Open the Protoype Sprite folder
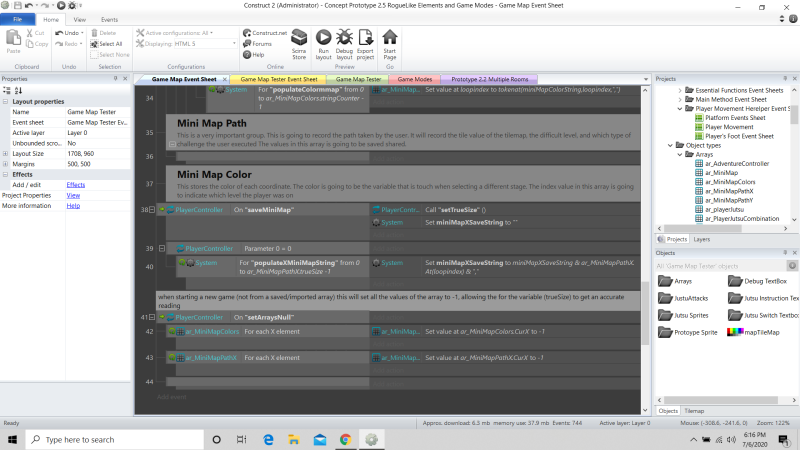Image resolution: width=800 pixels, height=450 pixels. click(x=665, y=332)
